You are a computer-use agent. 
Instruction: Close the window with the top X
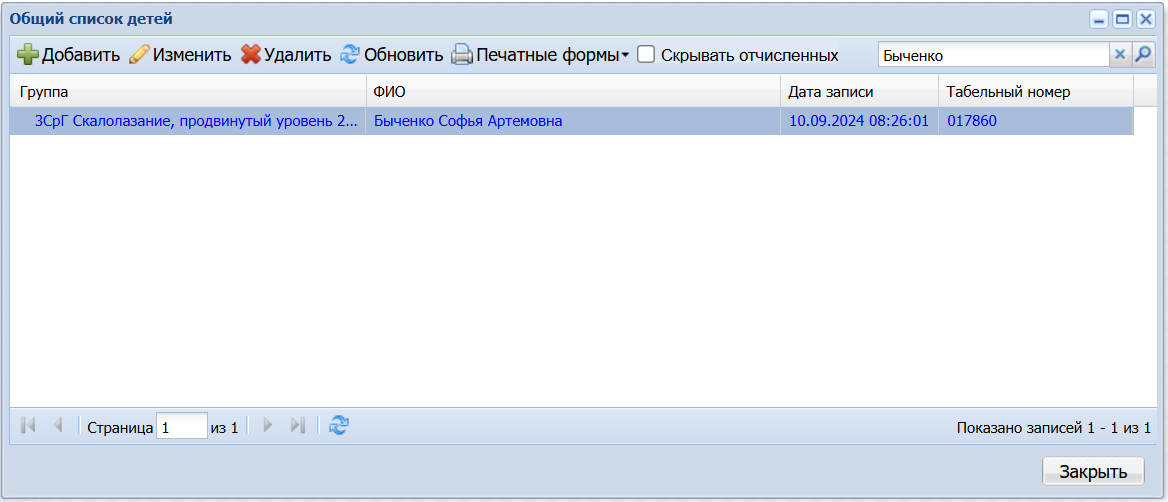click(x=1146, y=19)
